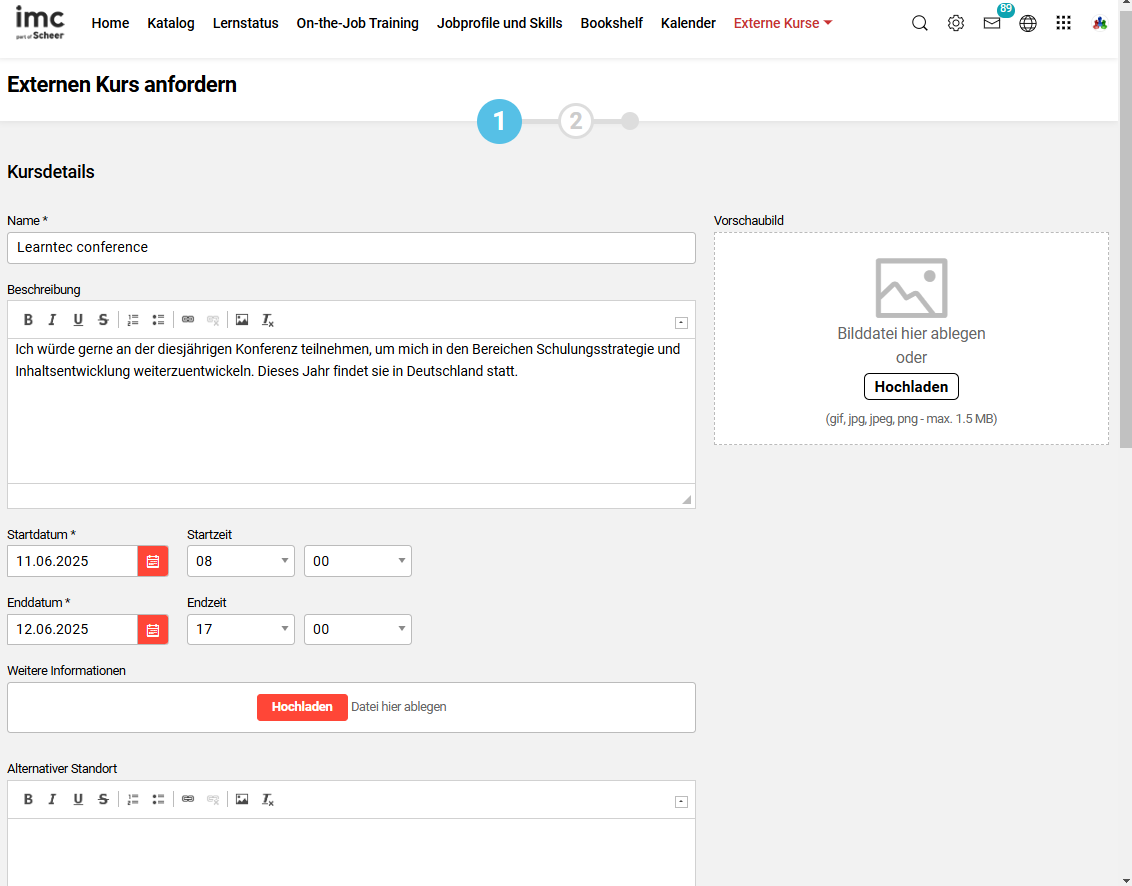Click the red Hochladen button
The image size is (1132, 886).
point(302,707)
